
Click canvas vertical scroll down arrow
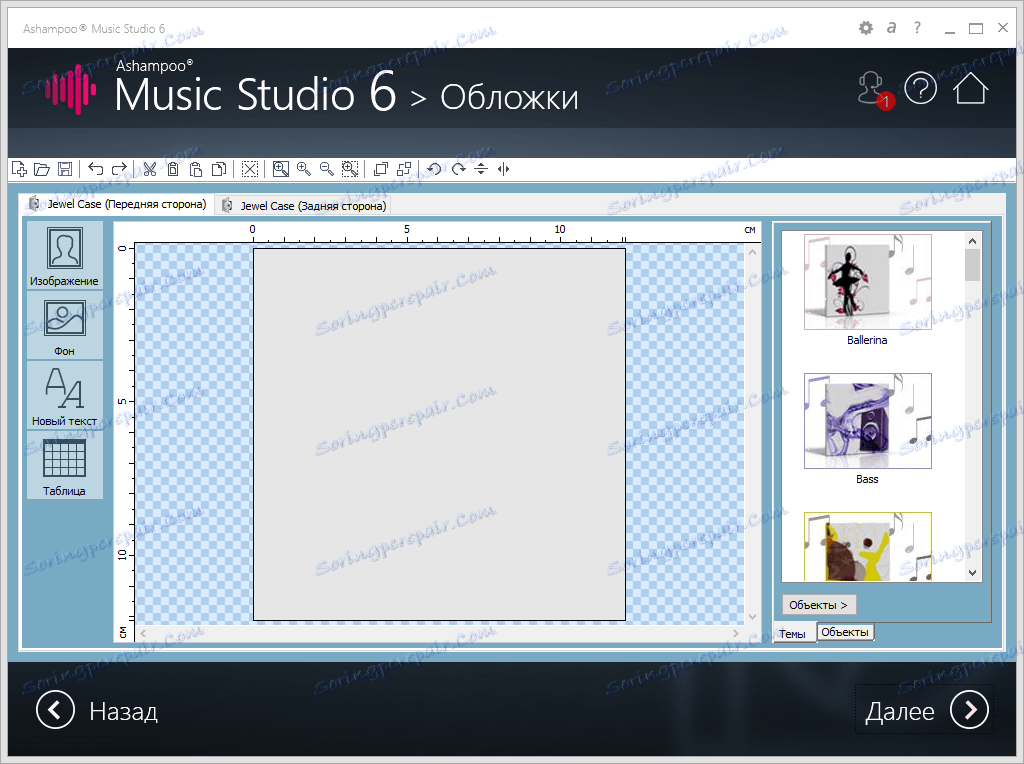tap(752, 616)
